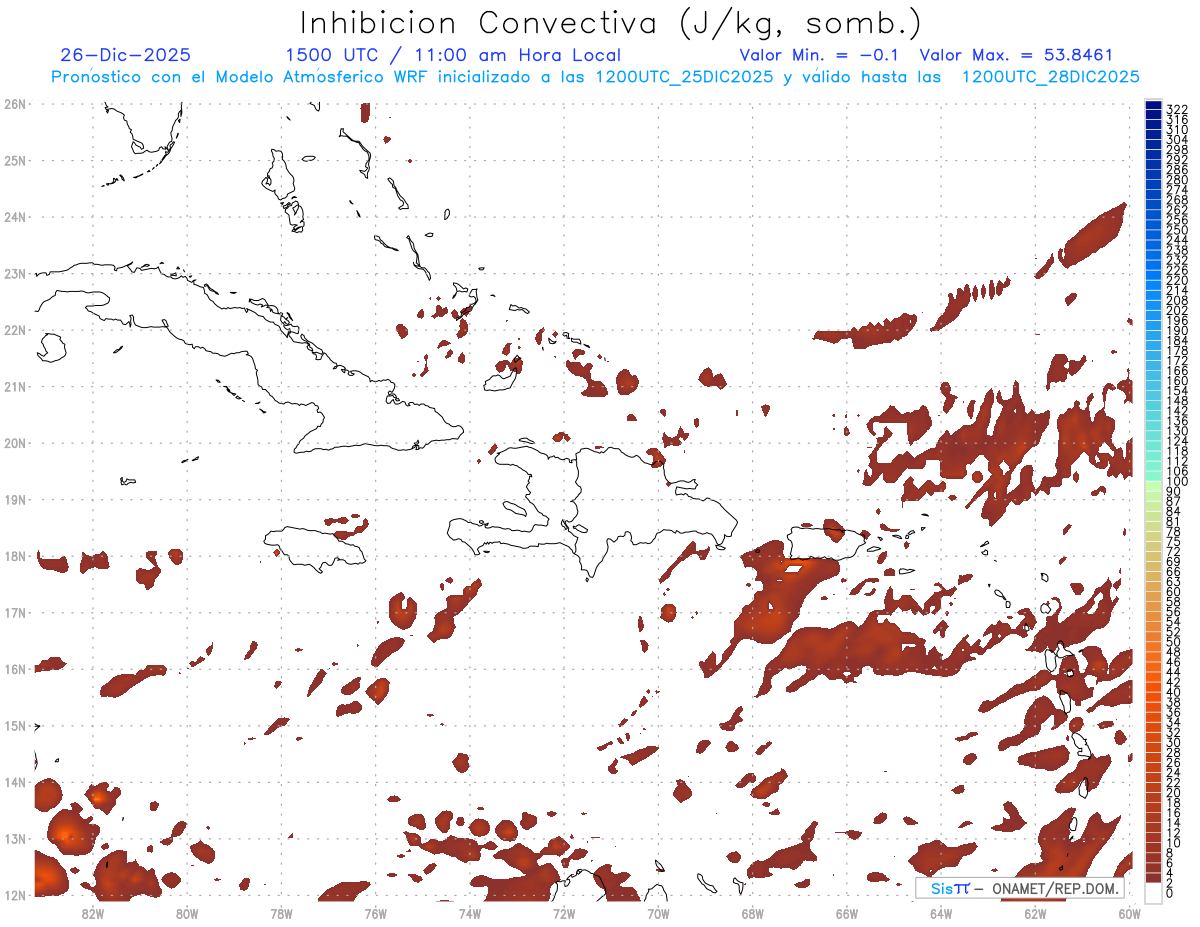Click the '80W' longitude label
This screenshot has width=1200, height=927.
click(187, 913)
